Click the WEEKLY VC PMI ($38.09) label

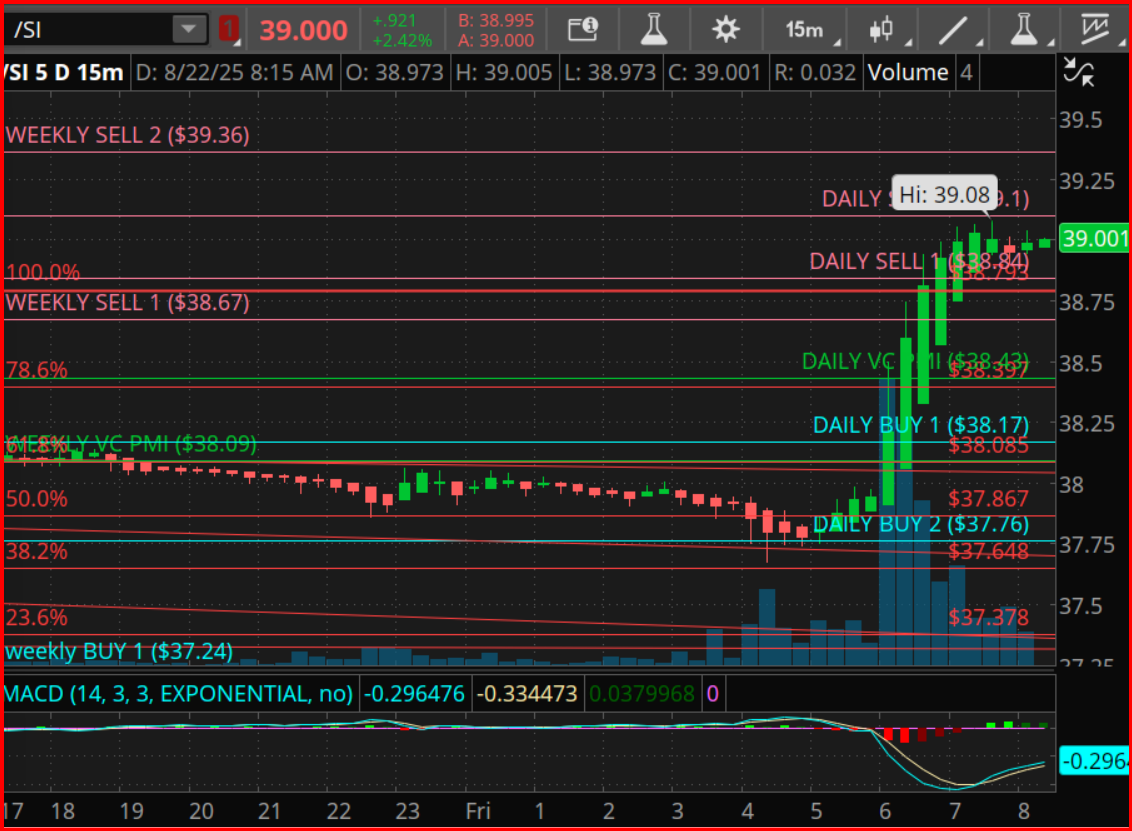point(131,443)
